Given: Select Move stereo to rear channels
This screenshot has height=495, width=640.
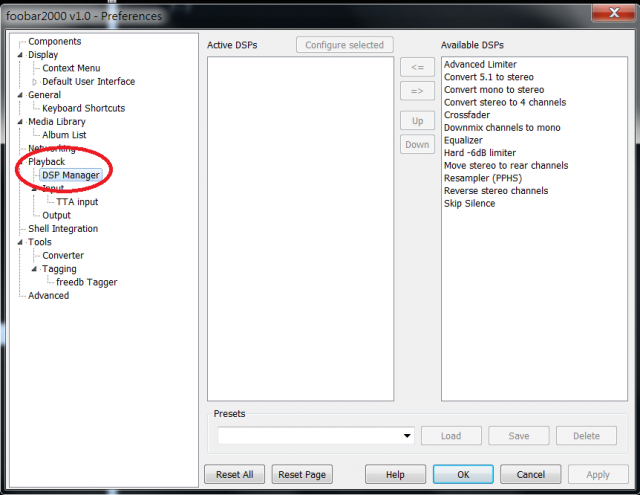Looking at the screenshot, I should [x=506, y=166].
